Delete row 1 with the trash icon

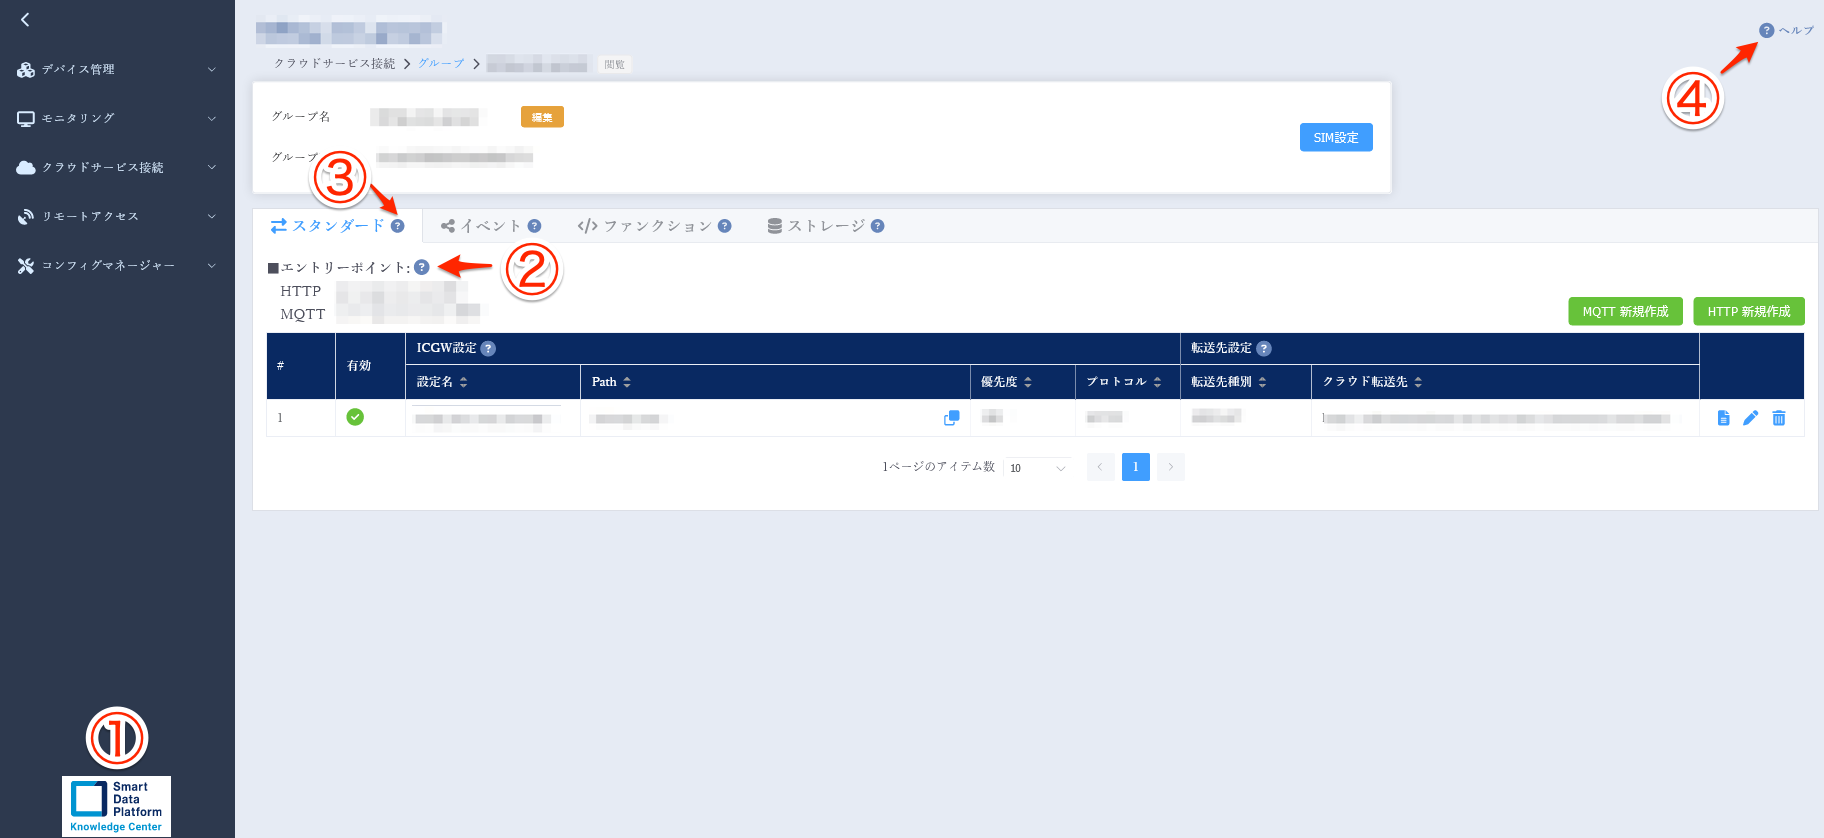1778,418
